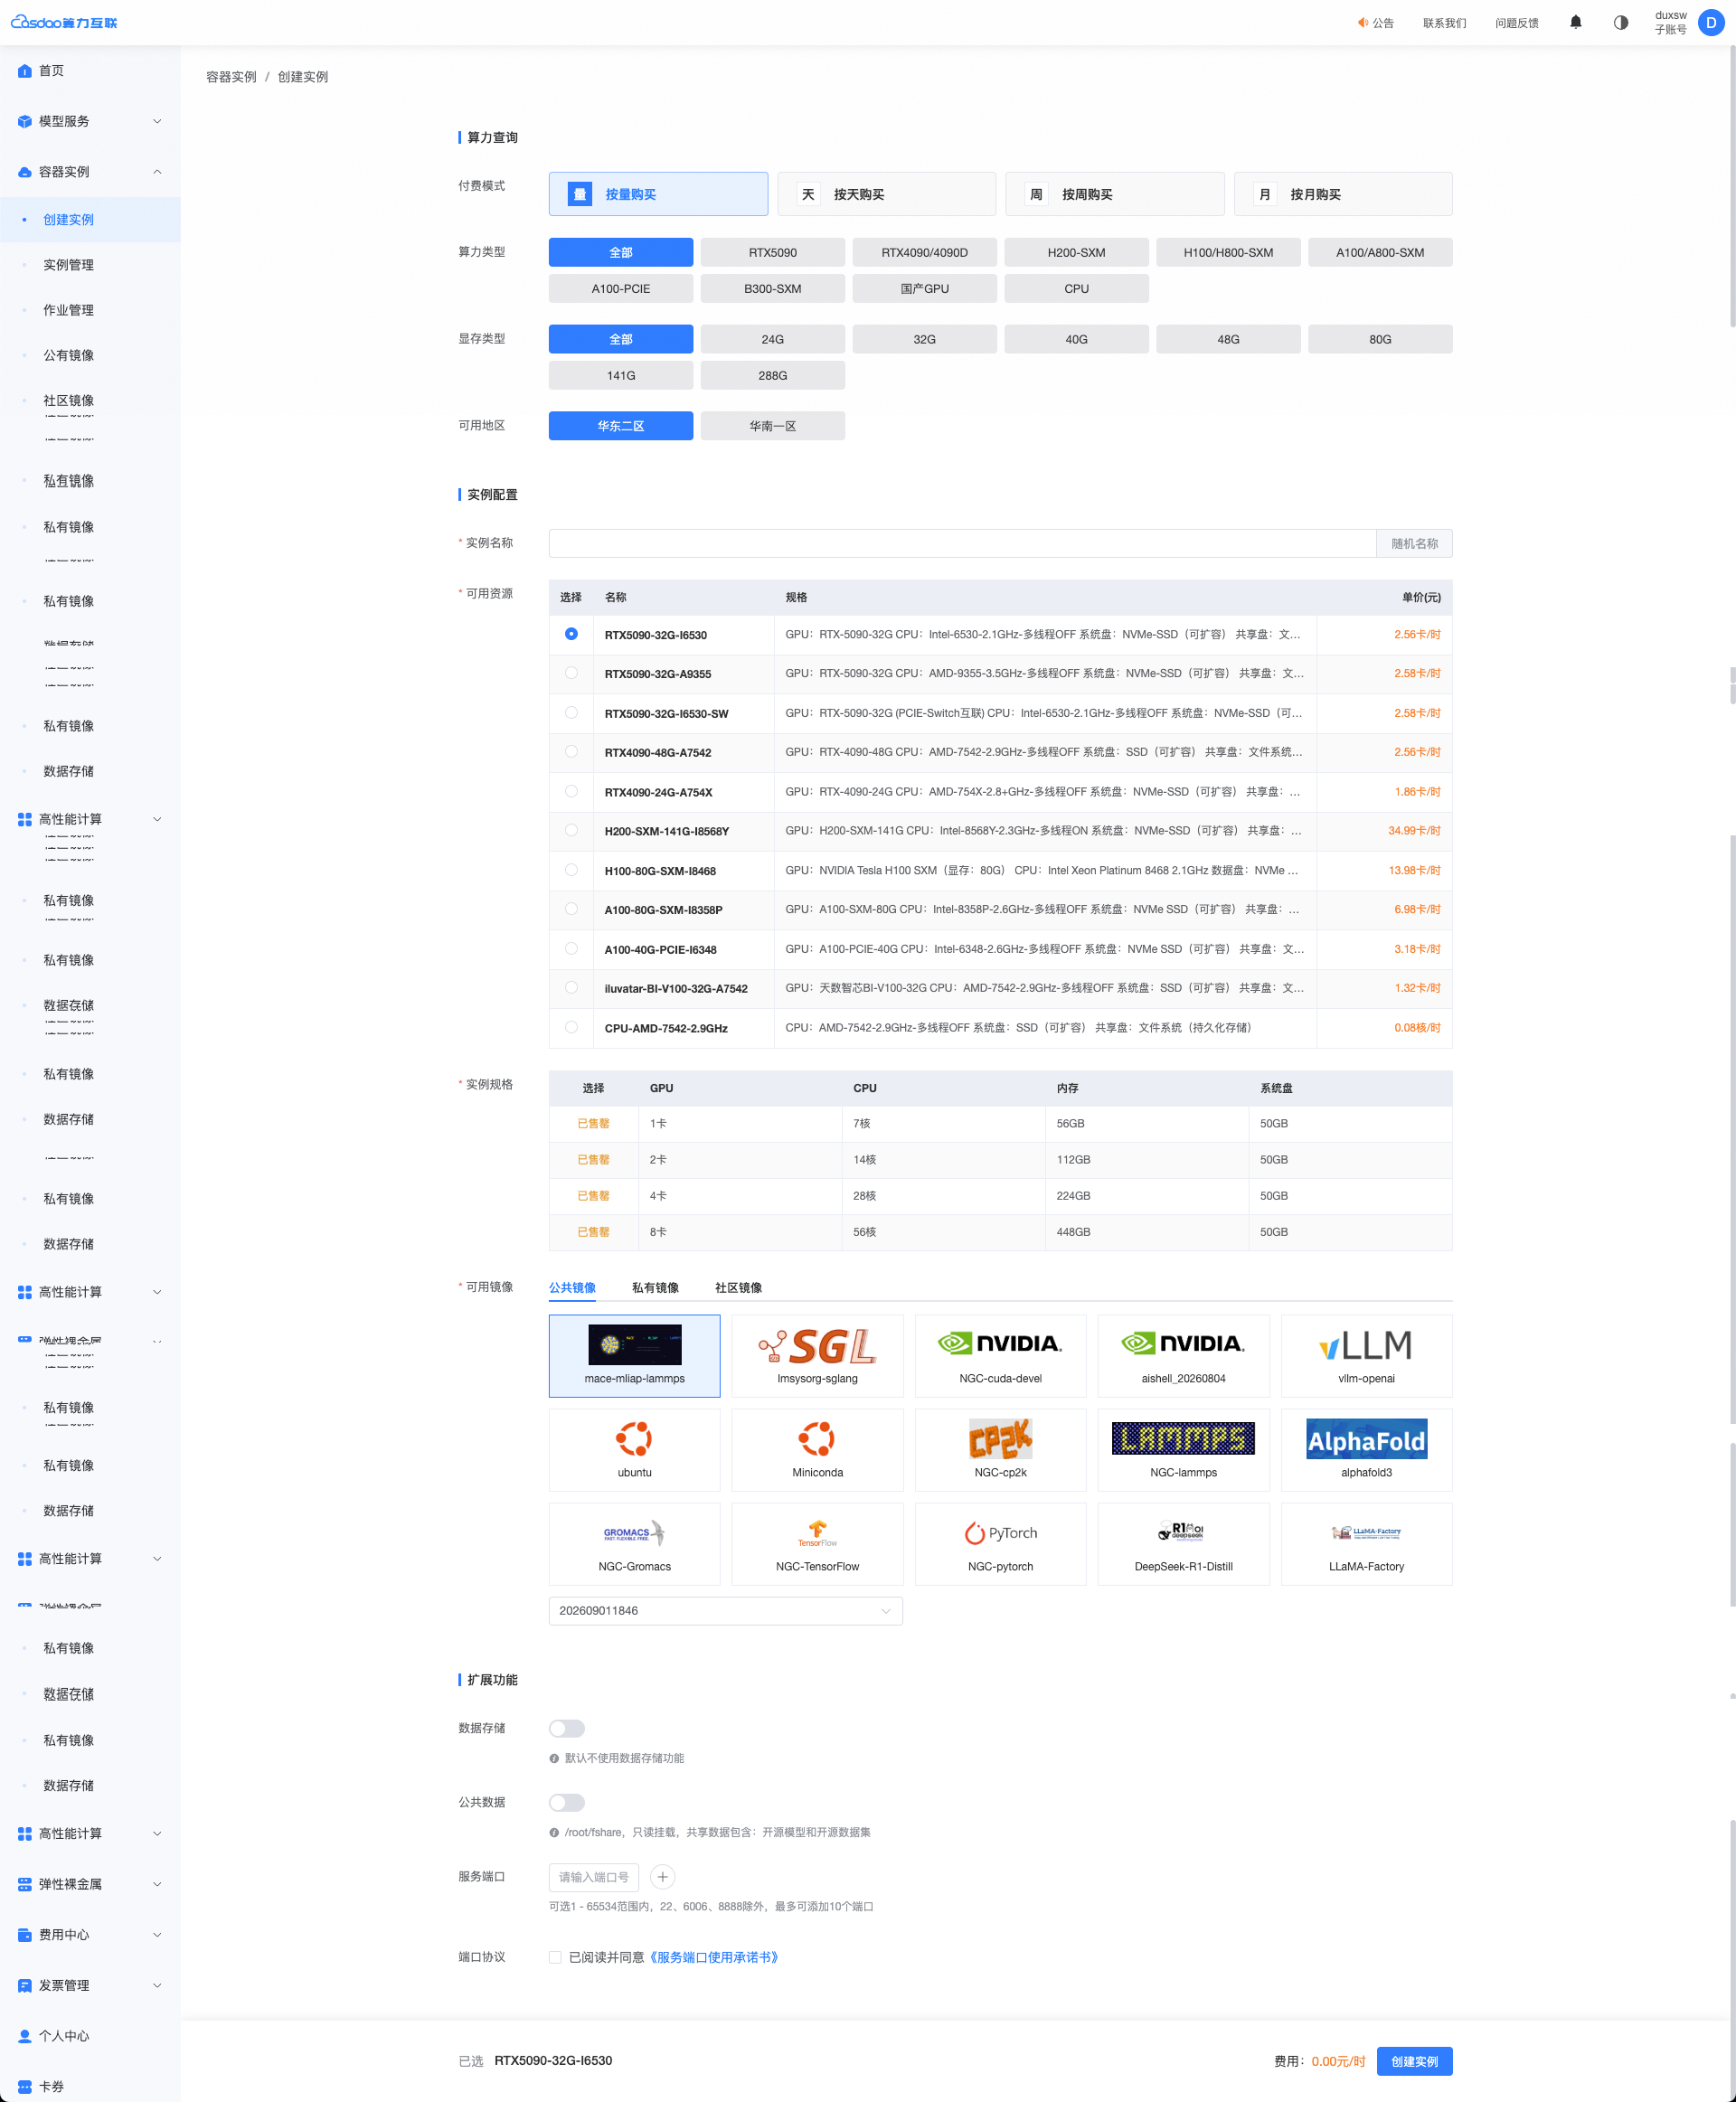Choose the alphafold3 image logo
The width and height of the screenshot is (1736, 2102).
click(x=1366, y=1439)
